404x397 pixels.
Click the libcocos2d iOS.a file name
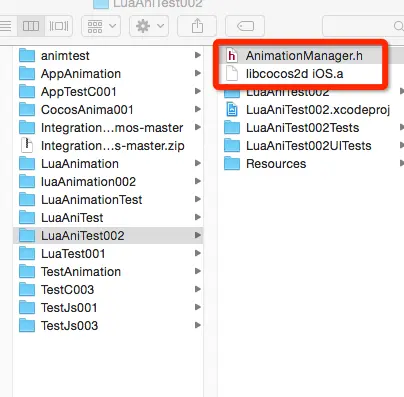click(x=295, y=74)
